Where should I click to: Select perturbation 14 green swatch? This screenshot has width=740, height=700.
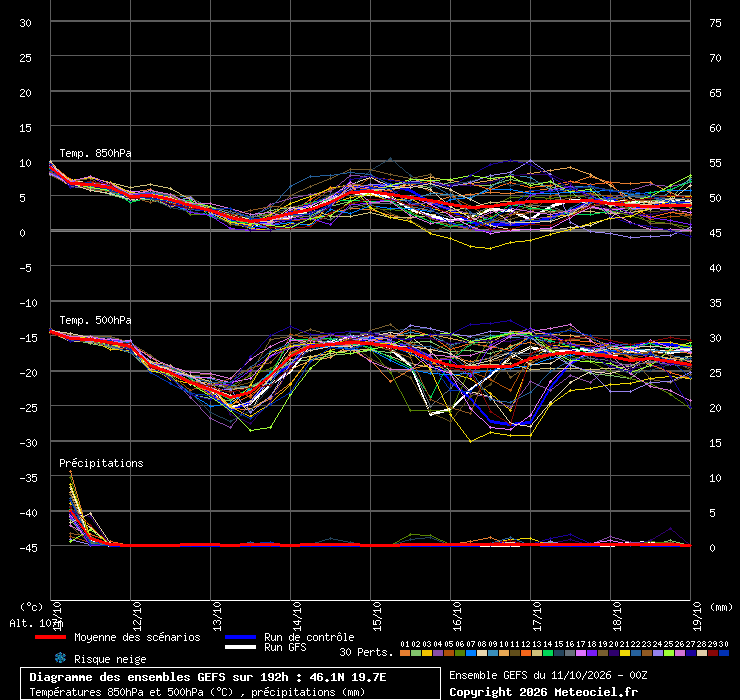click(548, 653)
